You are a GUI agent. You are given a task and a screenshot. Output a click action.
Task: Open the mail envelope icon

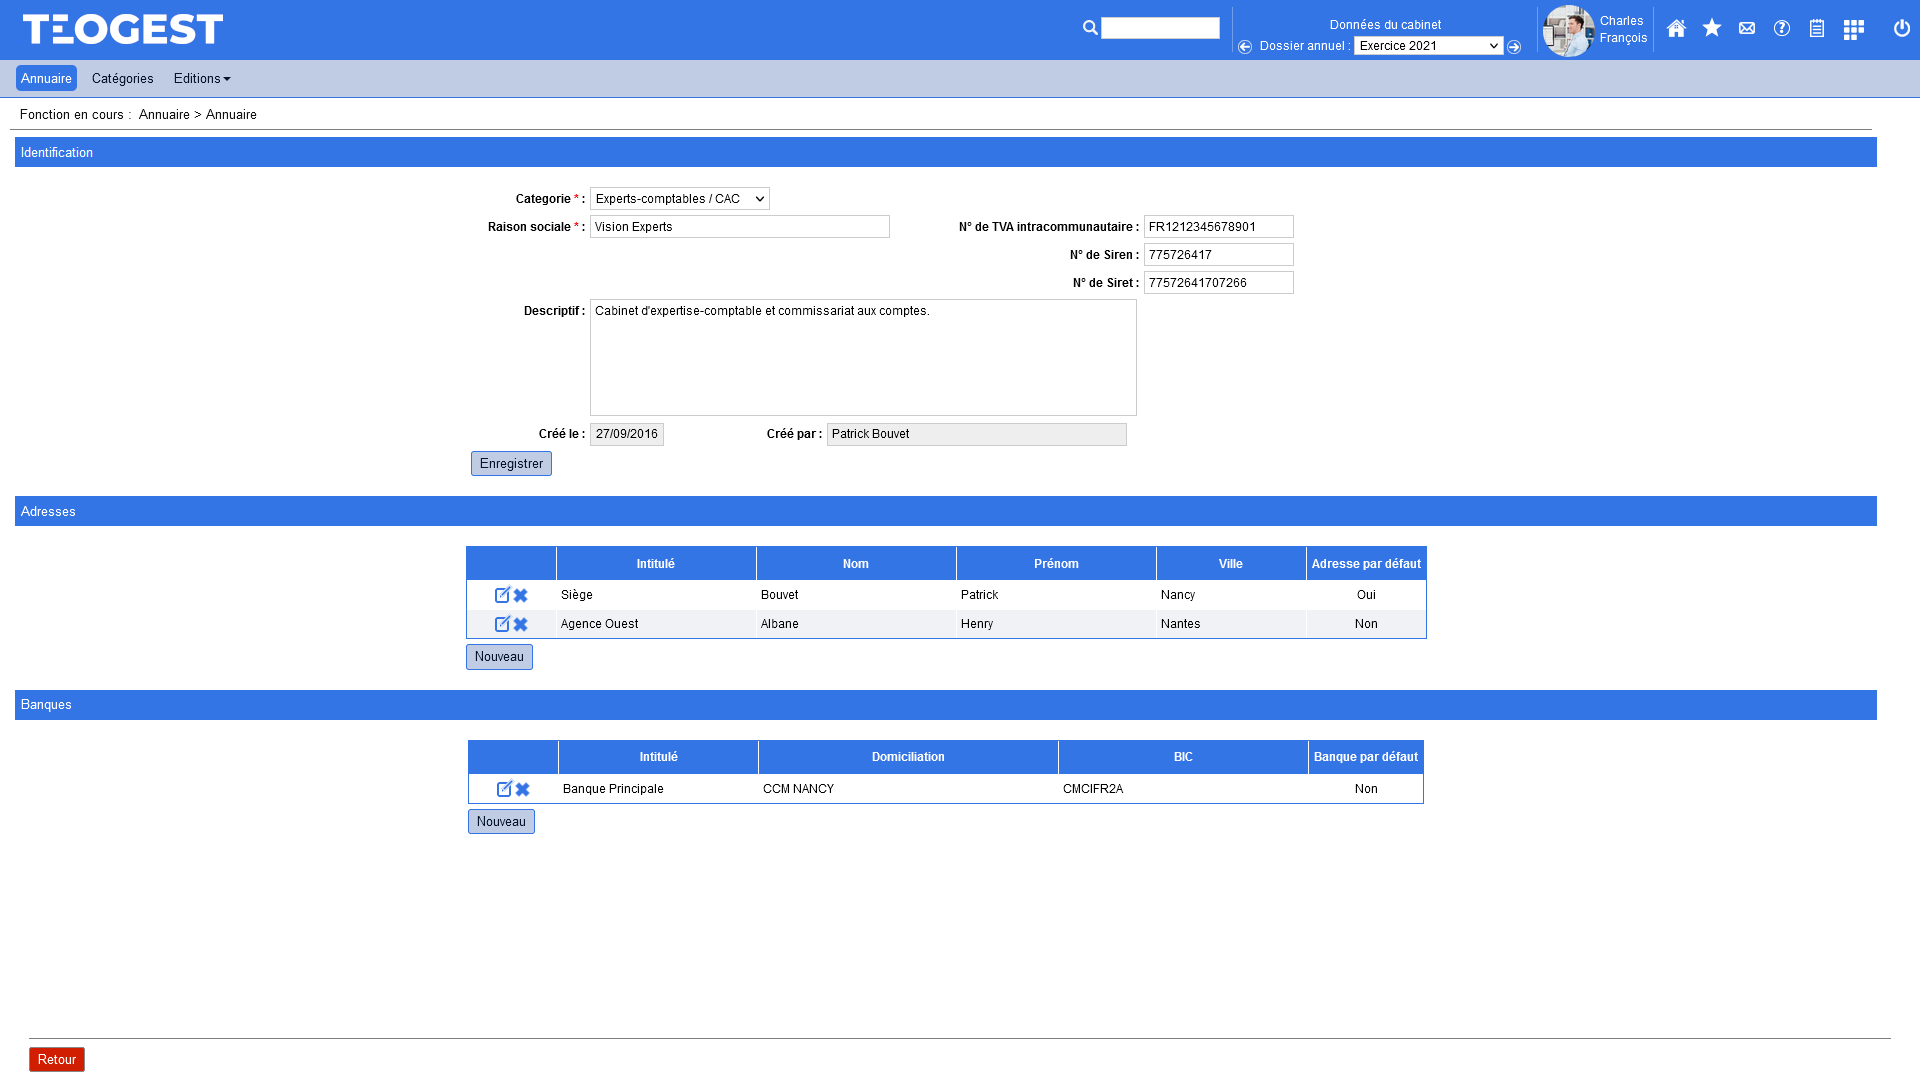(x=1747, y=29)
